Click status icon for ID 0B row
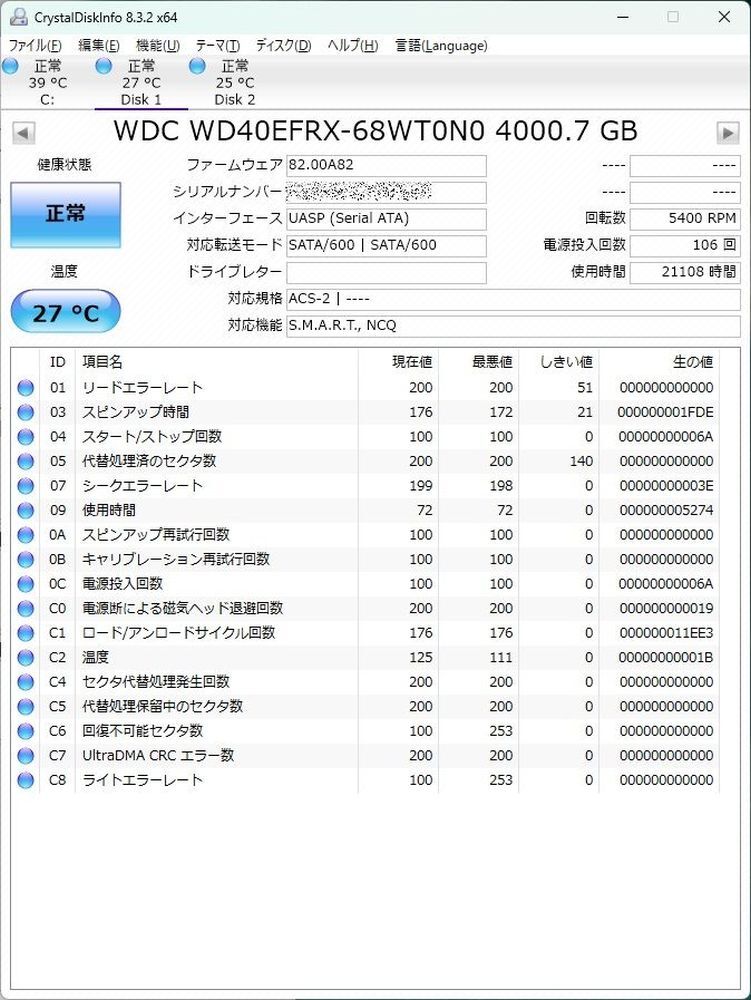This screenshot has height=1000, width=751. point(26,560)
